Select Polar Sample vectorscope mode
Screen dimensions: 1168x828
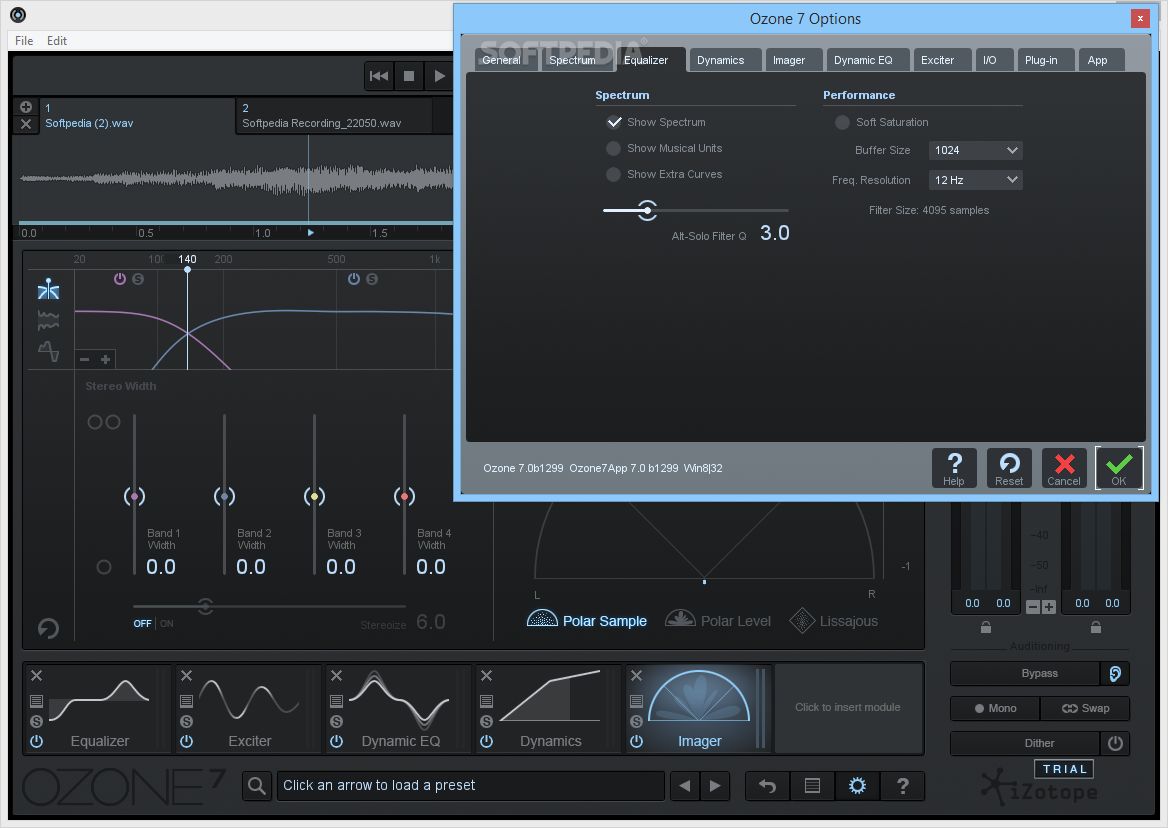[x=586, y=620]
